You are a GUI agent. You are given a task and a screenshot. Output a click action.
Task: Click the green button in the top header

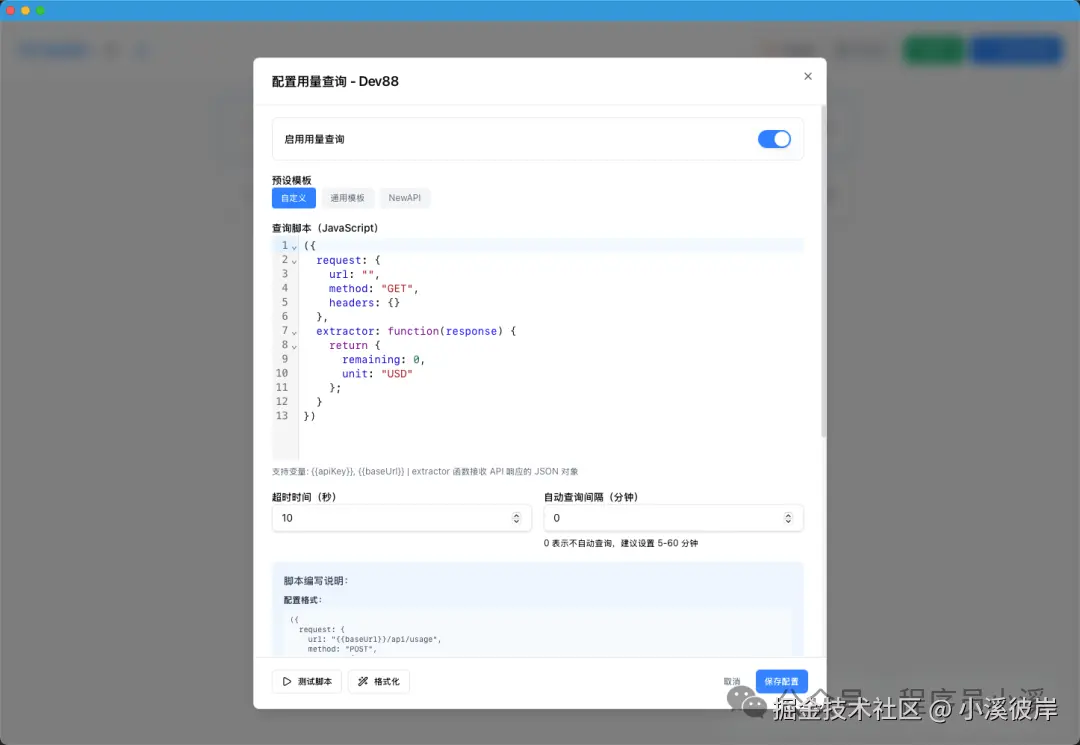point(932,49)
